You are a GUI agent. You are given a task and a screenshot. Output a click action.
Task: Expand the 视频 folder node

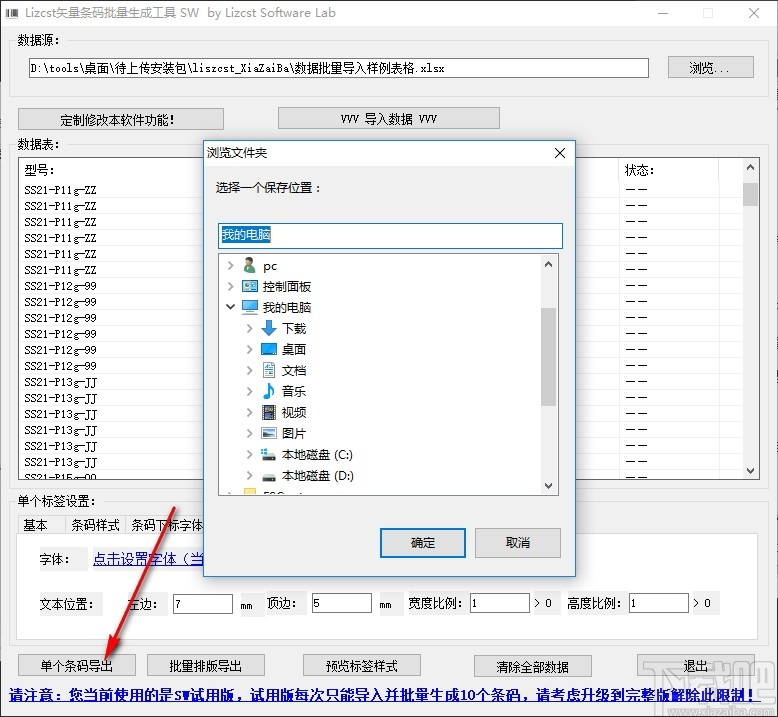pos(250,412)
